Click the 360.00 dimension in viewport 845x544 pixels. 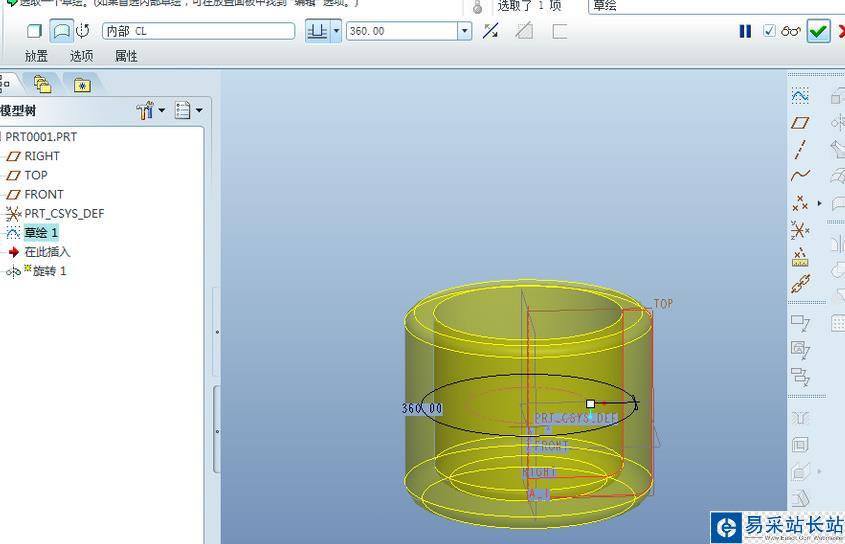pyautogui.click(x=422, y=409)
